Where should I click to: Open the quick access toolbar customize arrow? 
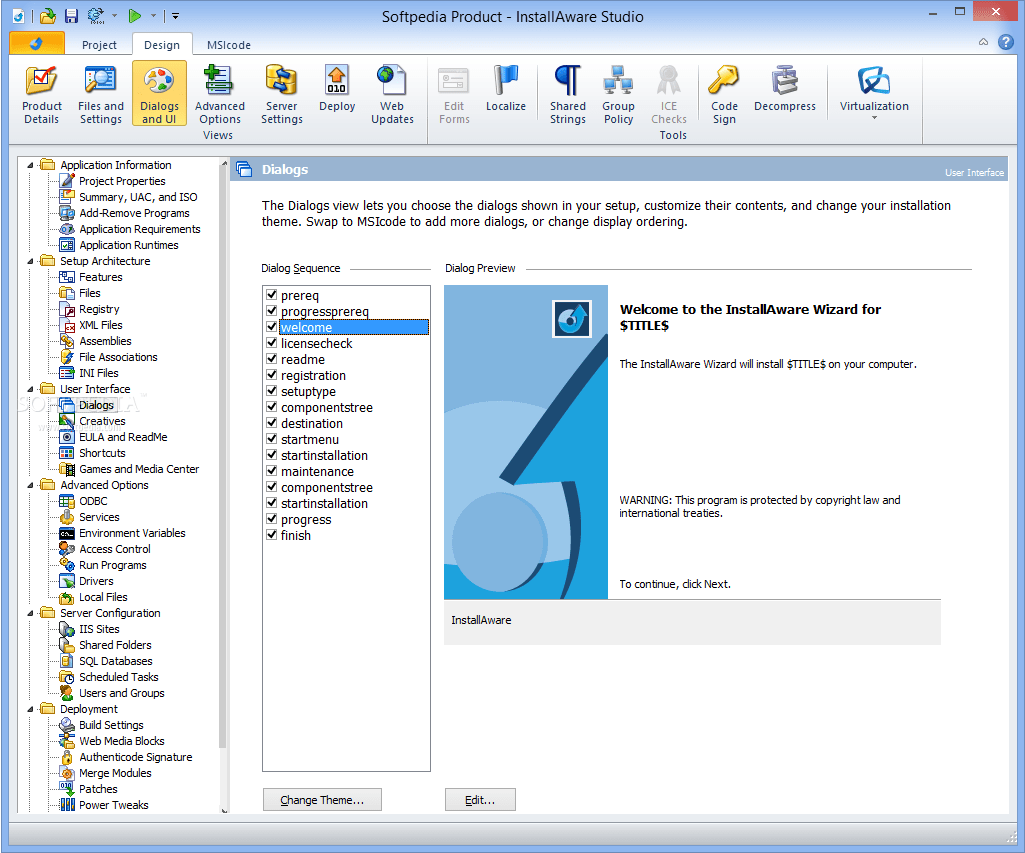[175, 16]
